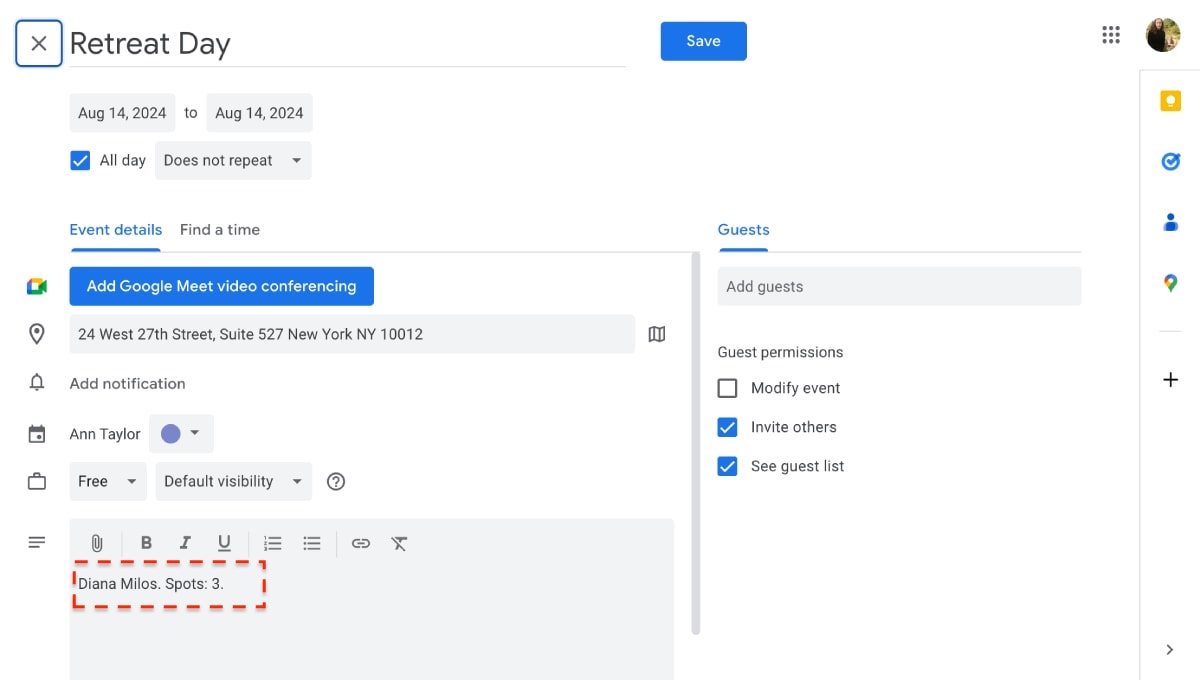This screenshot has width=1200, height=680.
Task: Click the details pane scrollbar
Action: click(696, 443)
